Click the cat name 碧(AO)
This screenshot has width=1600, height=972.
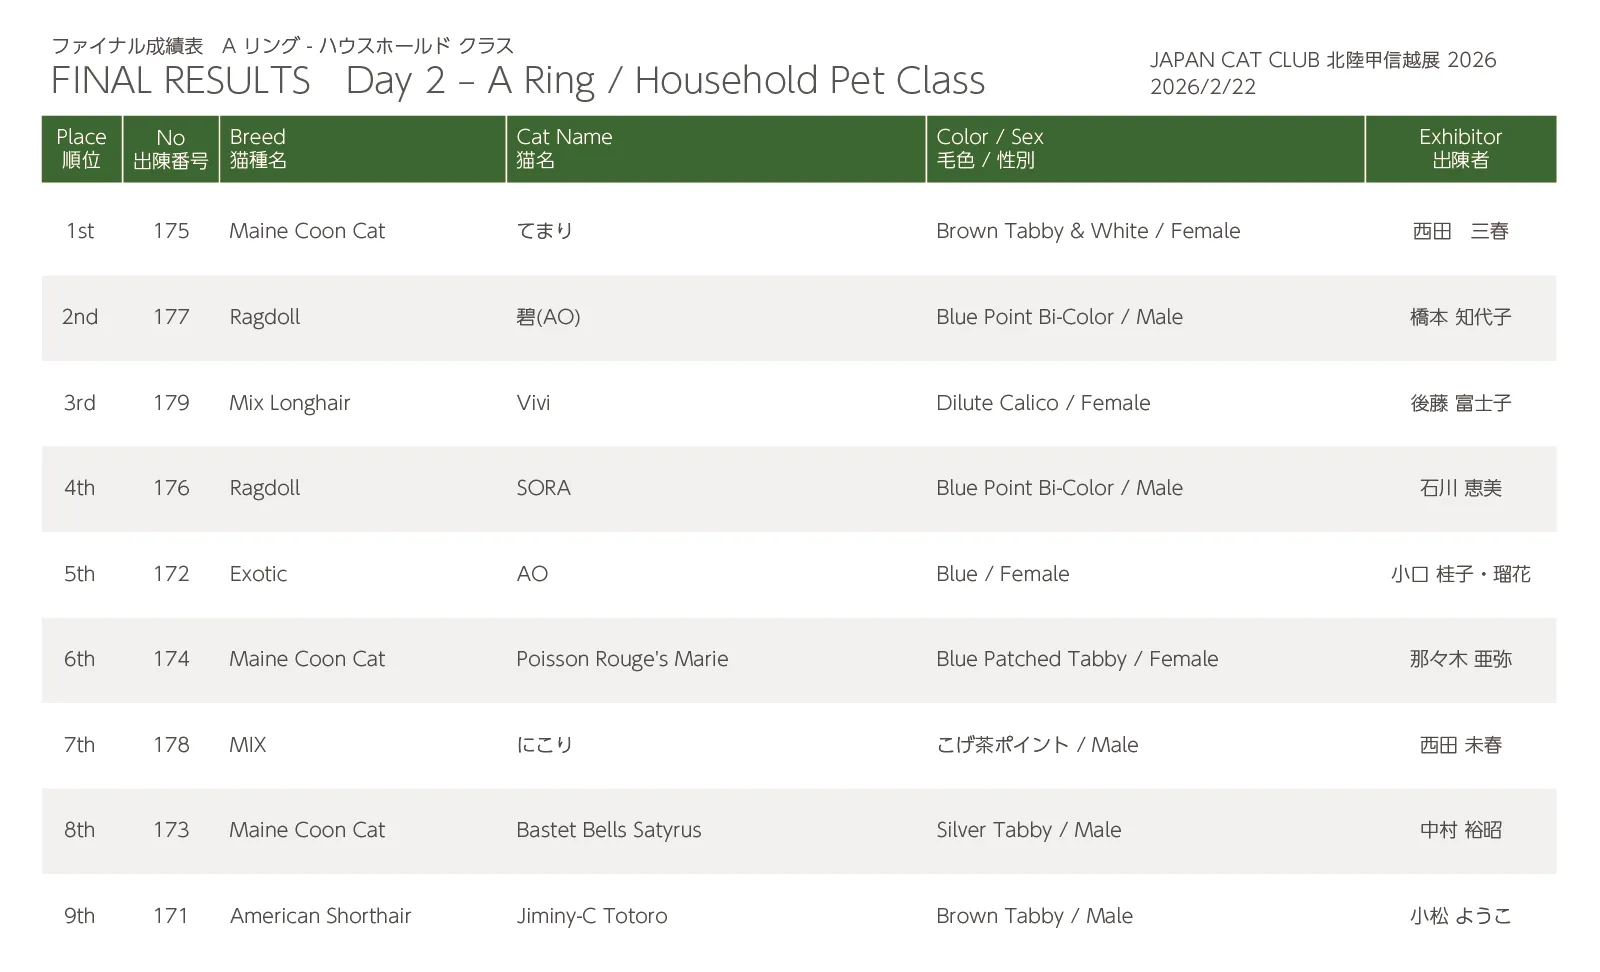[548, 317]
